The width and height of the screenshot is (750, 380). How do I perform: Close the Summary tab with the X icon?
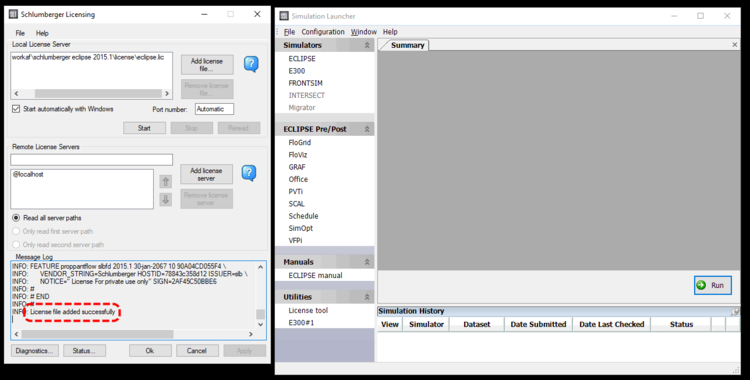click(x=735, y=45)
